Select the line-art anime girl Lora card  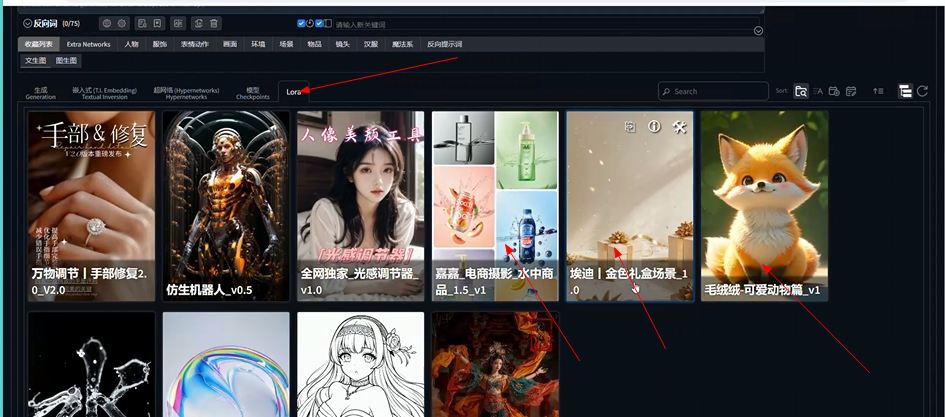click(360, 364)
